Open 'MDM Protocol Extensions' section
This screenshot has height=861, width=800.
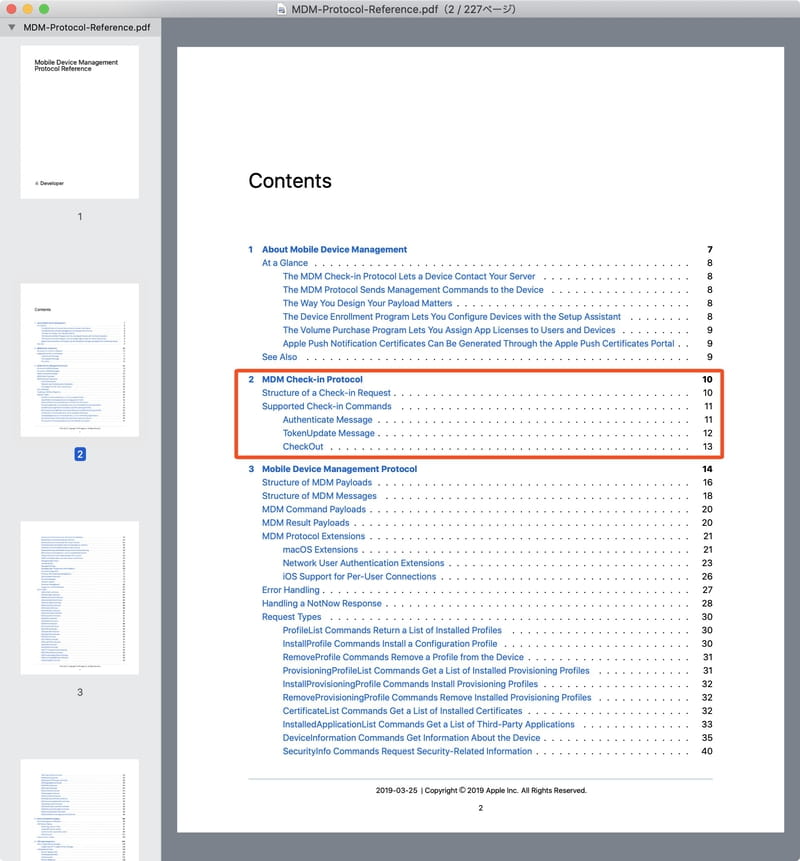tap(313, 536)
